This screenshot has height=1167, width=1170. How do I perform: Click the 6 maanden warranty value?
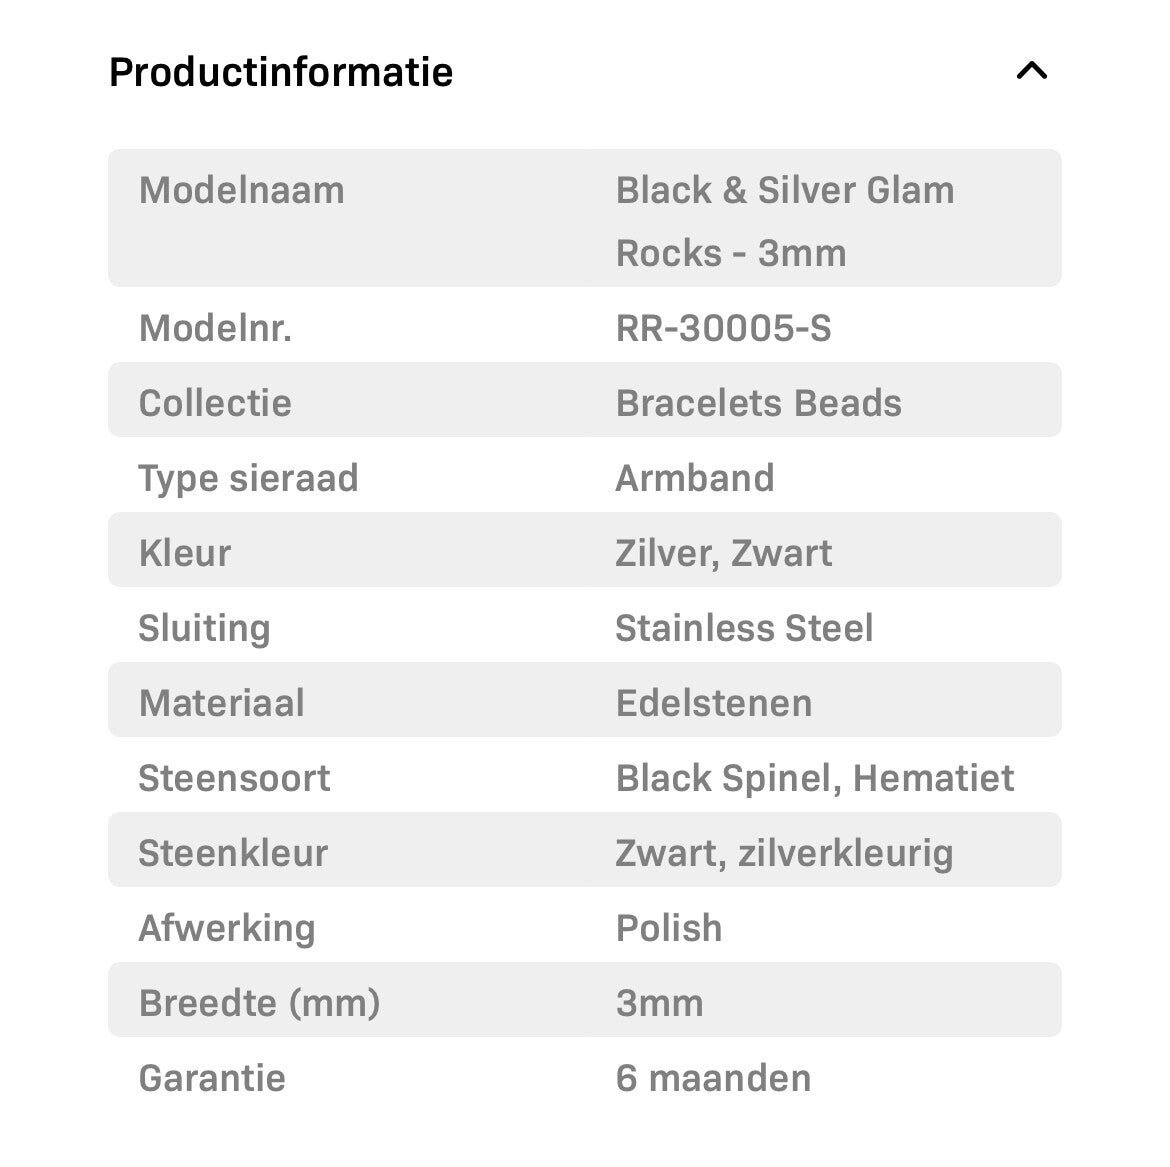point(713,1078)
